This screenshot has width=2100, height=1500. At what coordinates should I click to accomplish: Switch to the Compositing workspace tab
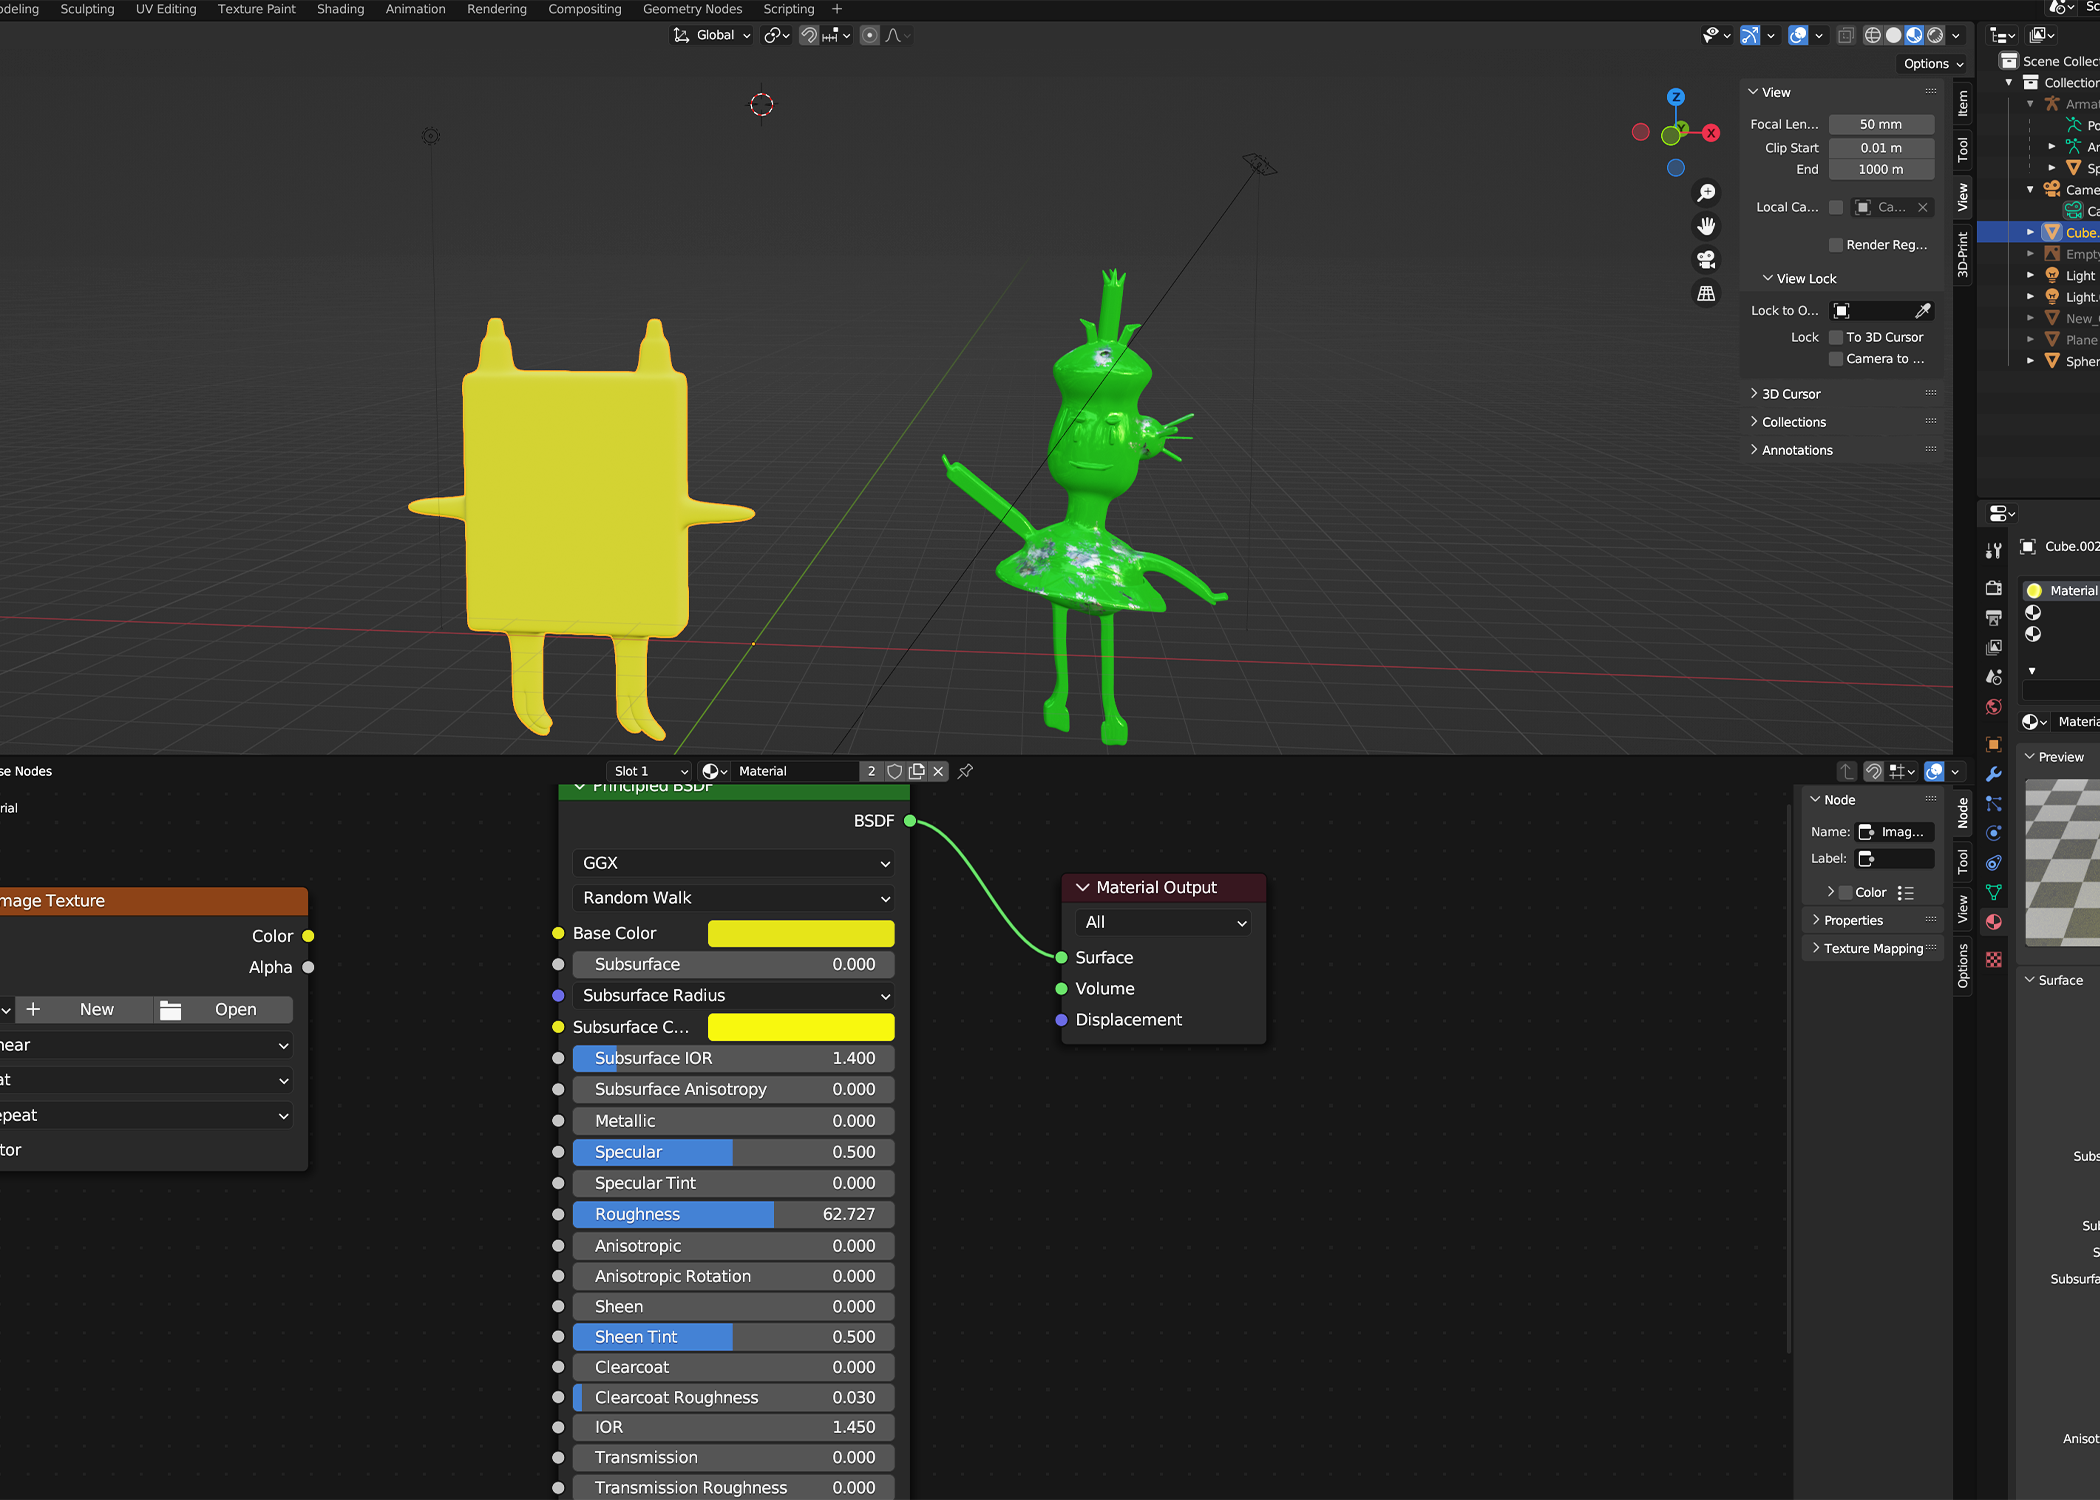pyautogui.click(x=584, y=9)
